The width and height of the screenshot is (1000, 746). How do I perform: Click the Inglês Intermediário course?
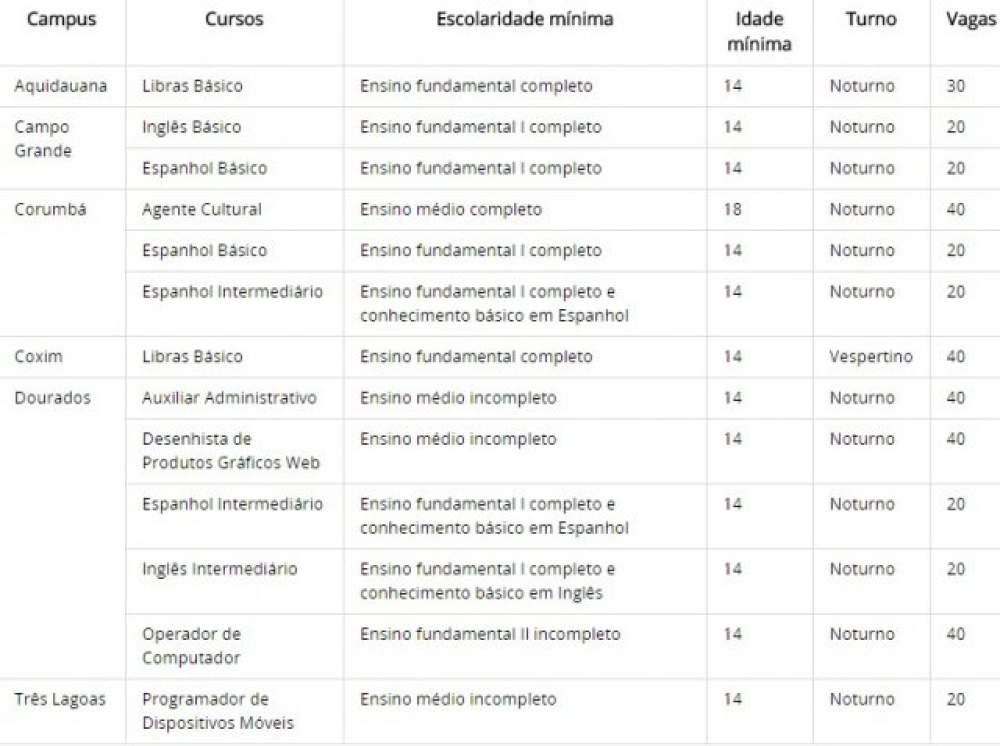(219, 569)
